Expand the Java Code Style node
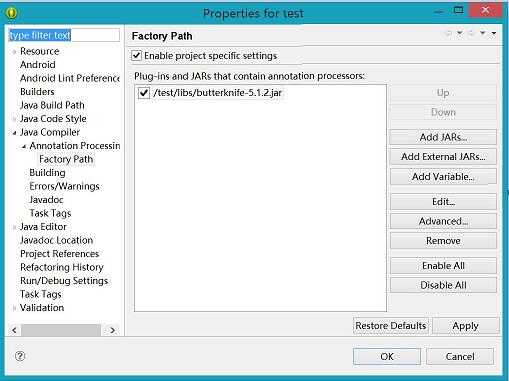 (x=14, y=119)
